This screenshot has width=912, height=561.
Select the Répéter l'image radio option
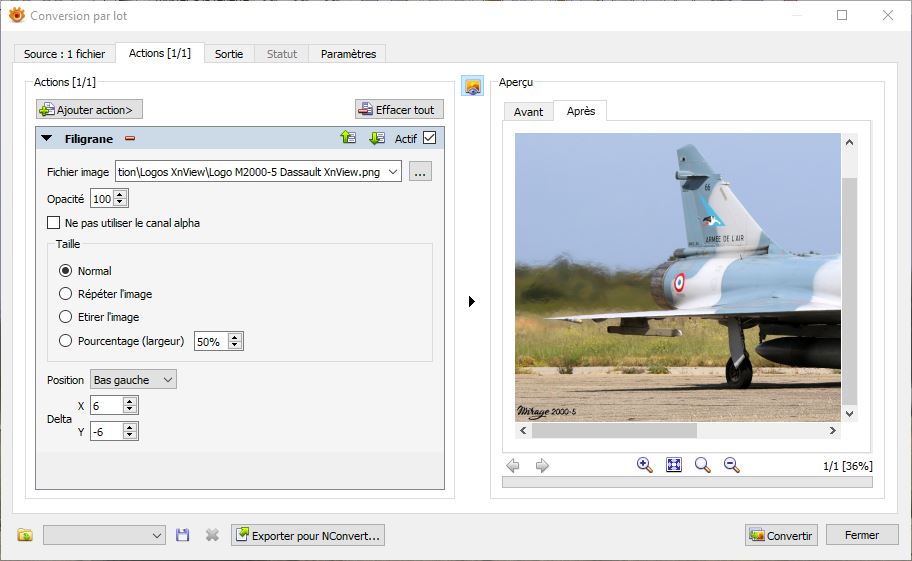(66, 294)
